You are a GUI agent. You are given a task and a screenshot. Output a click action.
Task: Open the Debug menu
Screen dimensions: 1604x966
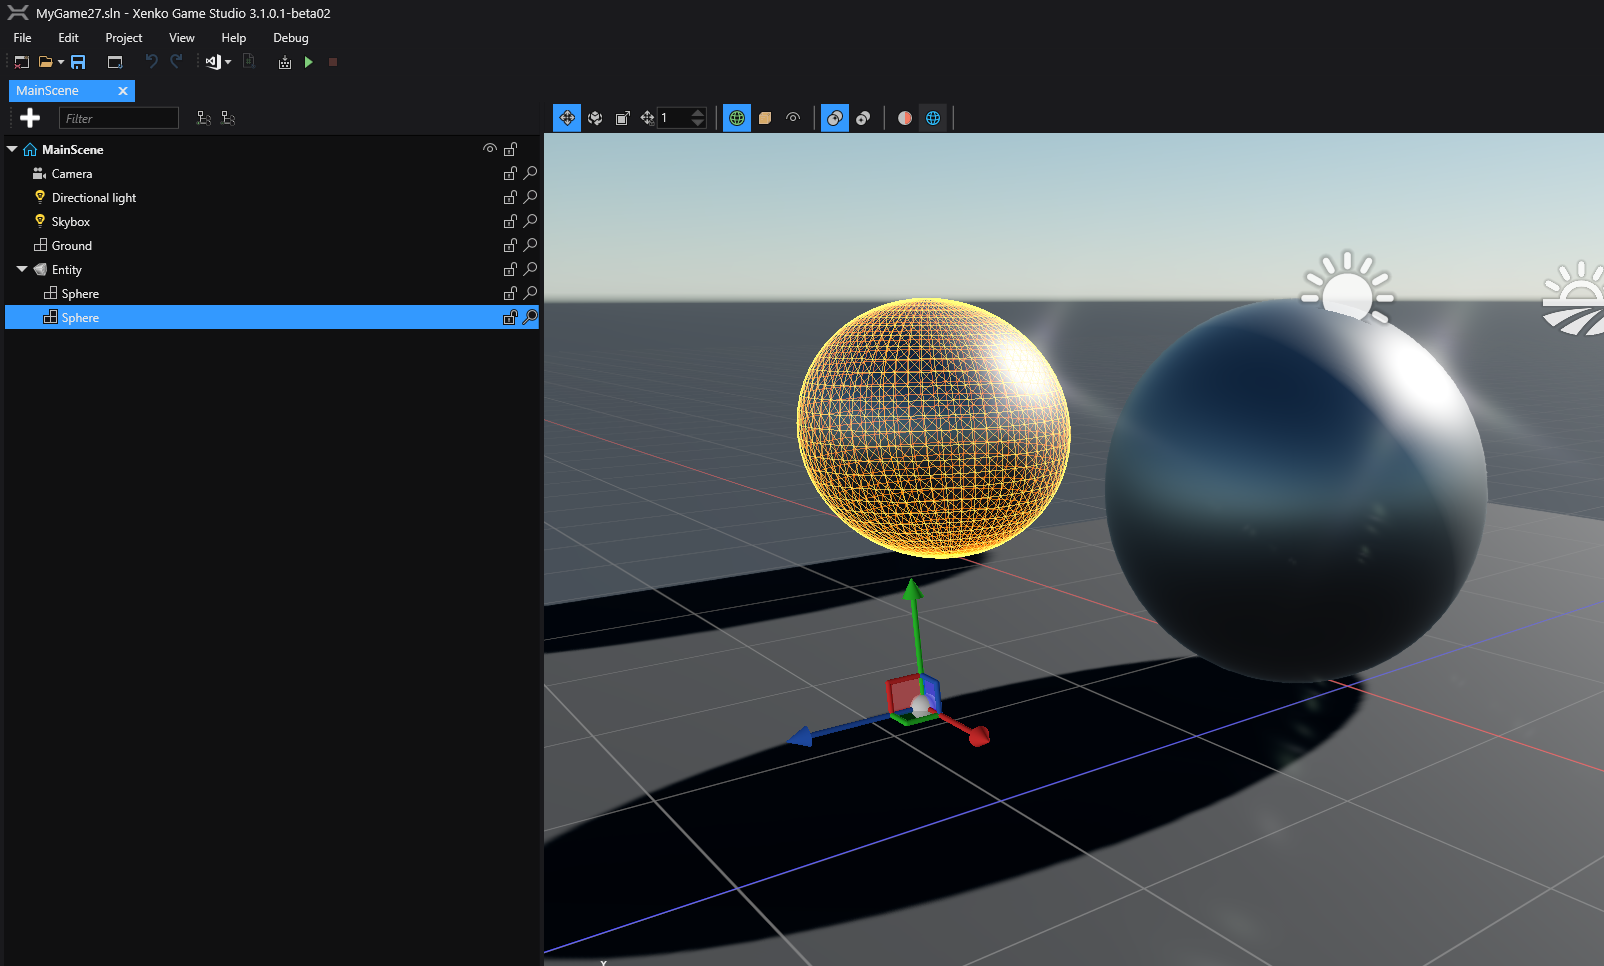(291, 38)
